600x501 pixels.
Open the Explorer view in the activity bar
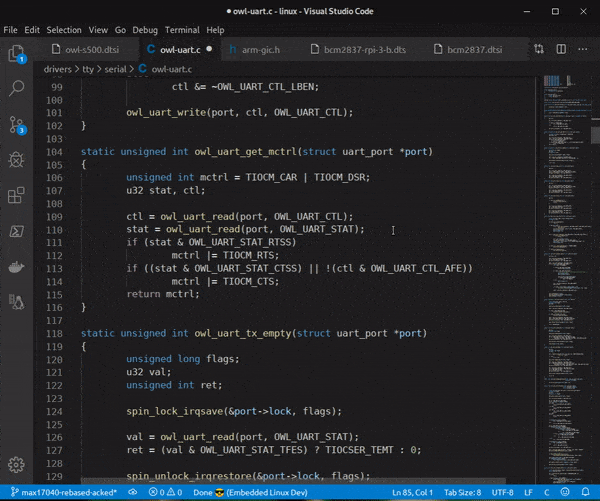16,53
